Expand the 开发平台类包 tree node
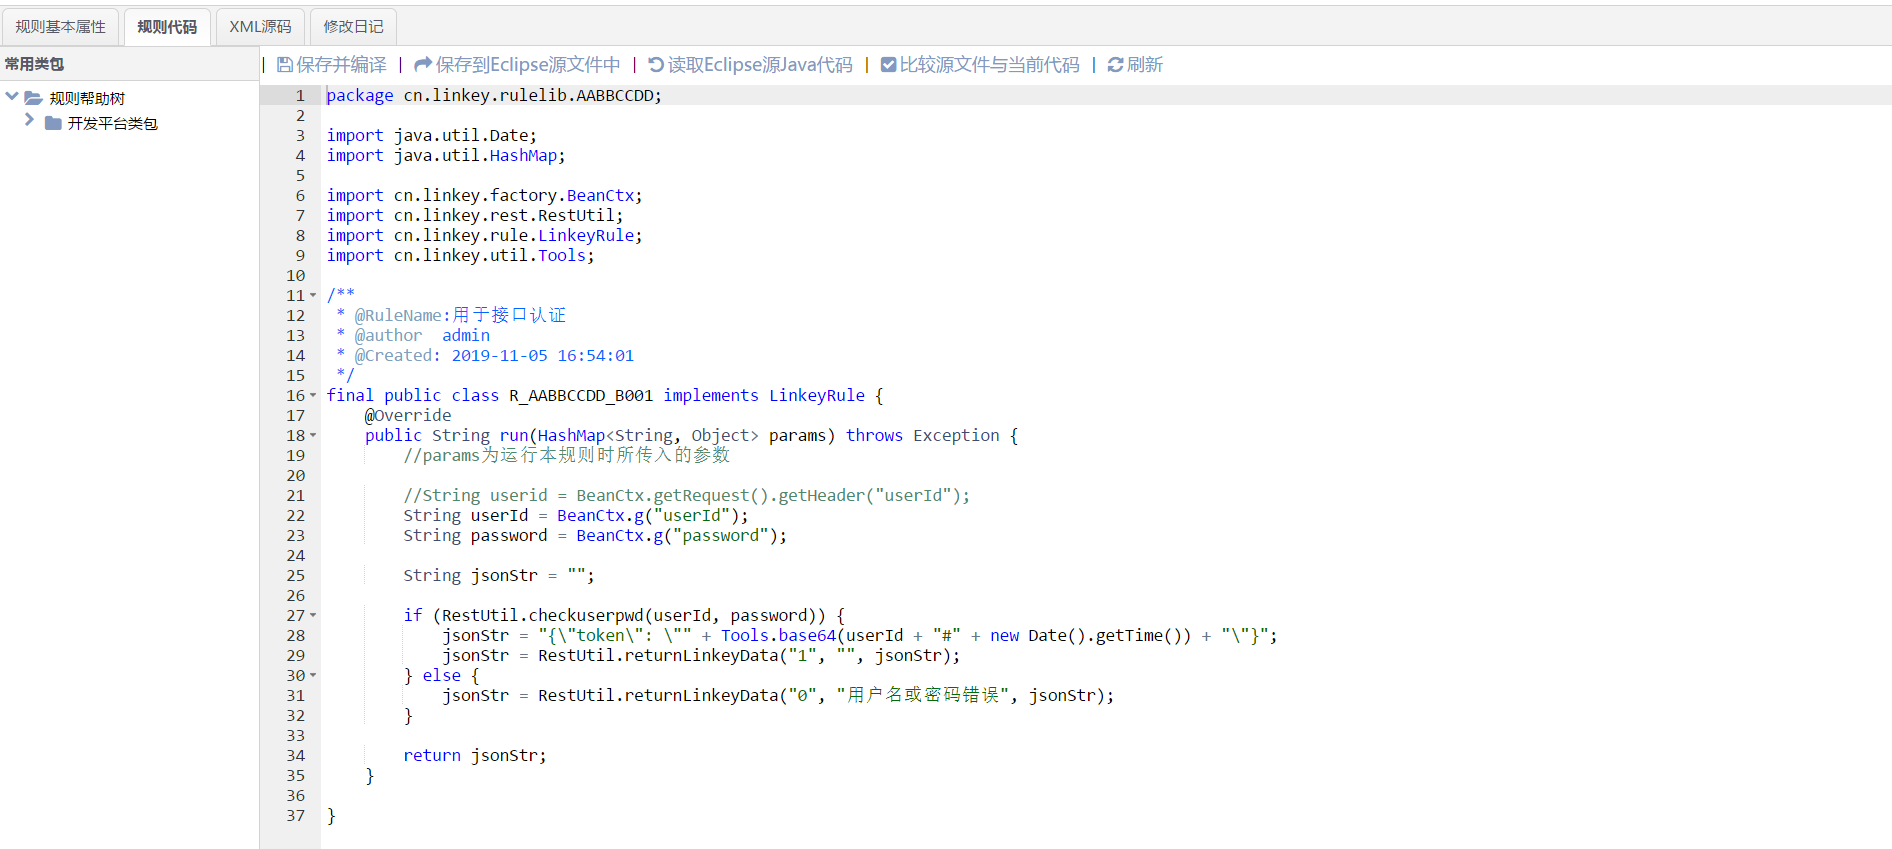The height and width of the screenshot is (849, 1892). coord(29,120)
